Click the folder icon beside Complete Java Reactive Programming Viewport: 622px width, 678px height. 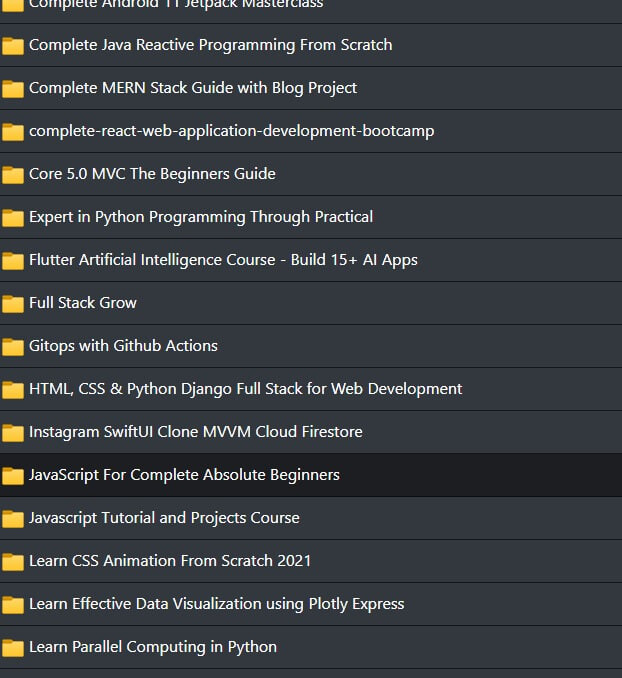[13, 45]
